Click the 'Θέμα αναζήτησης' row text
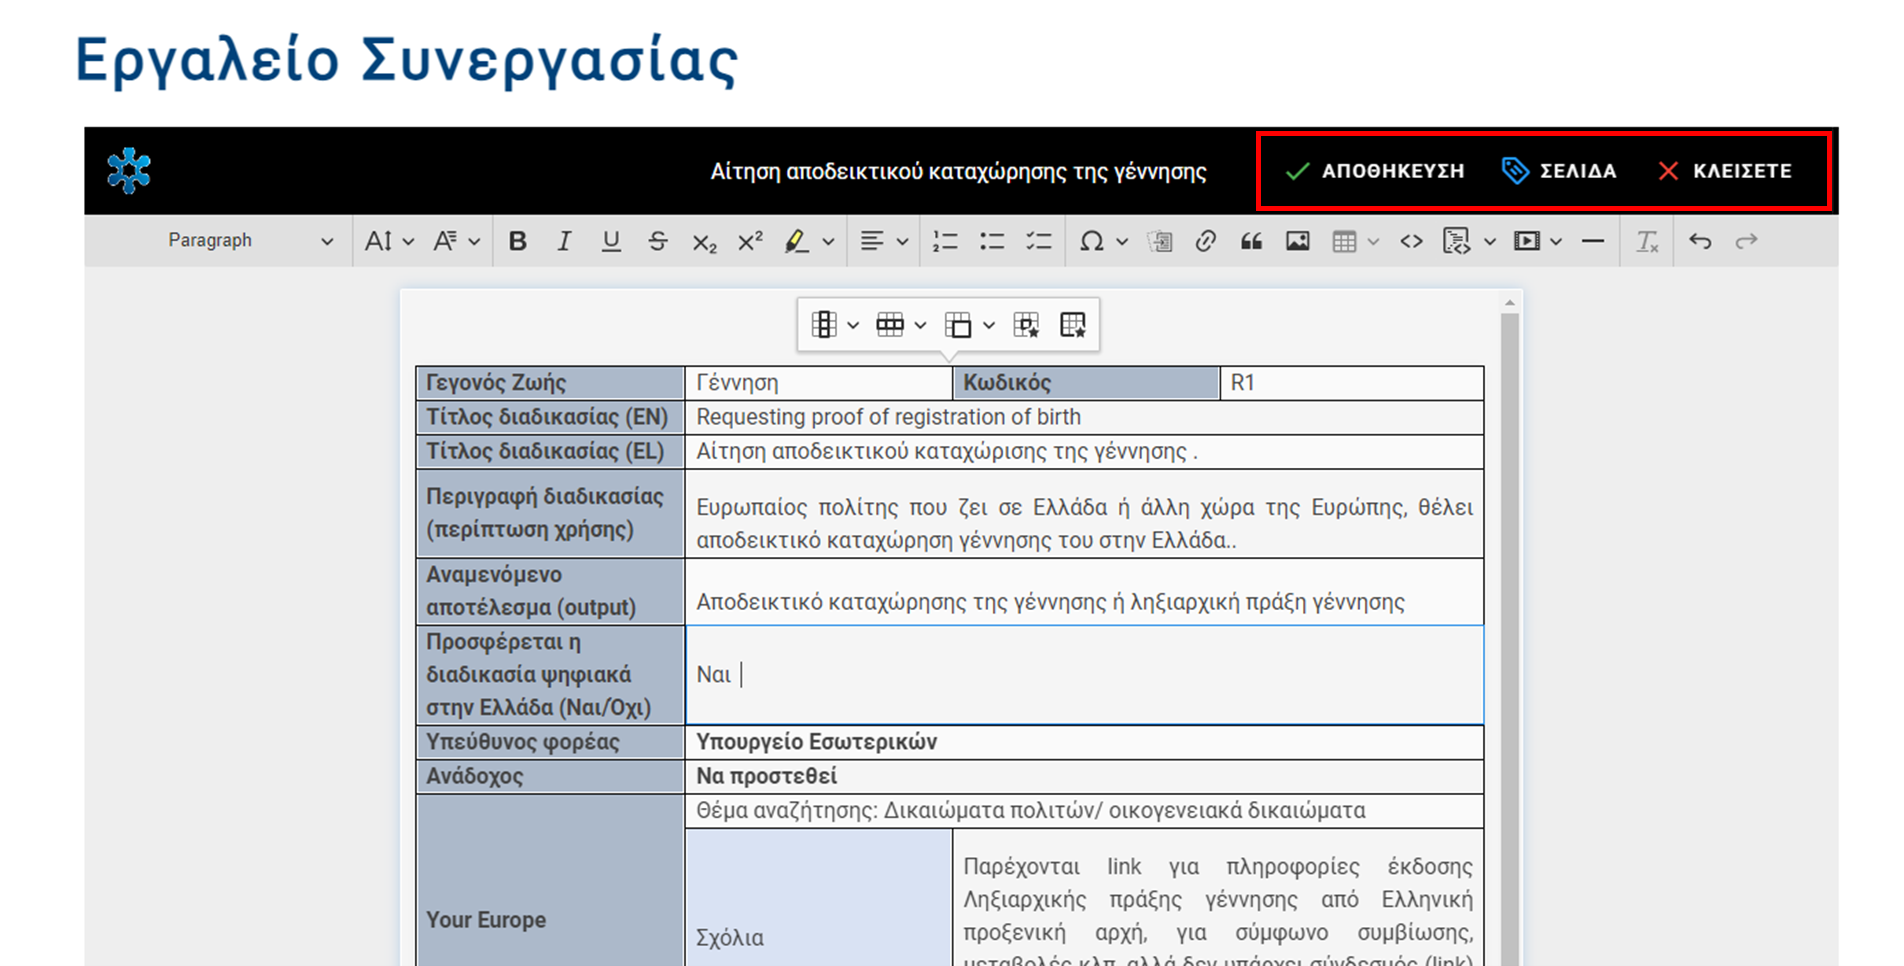This screenshot has width=1904, height=966. tap(1030, 810)
